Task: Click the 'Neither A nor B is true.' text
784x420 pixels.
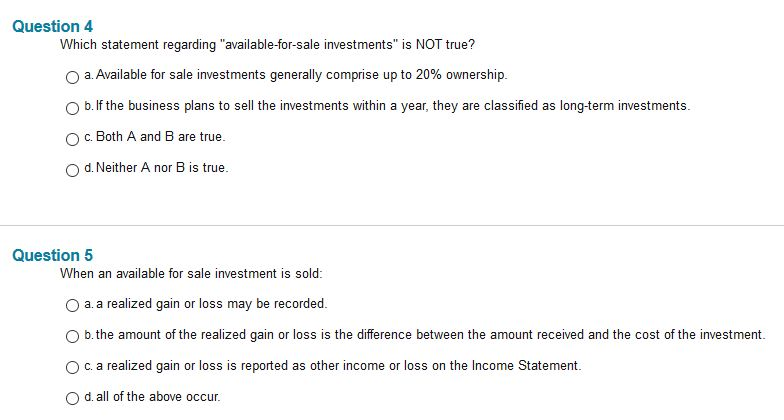Action: 162,168
